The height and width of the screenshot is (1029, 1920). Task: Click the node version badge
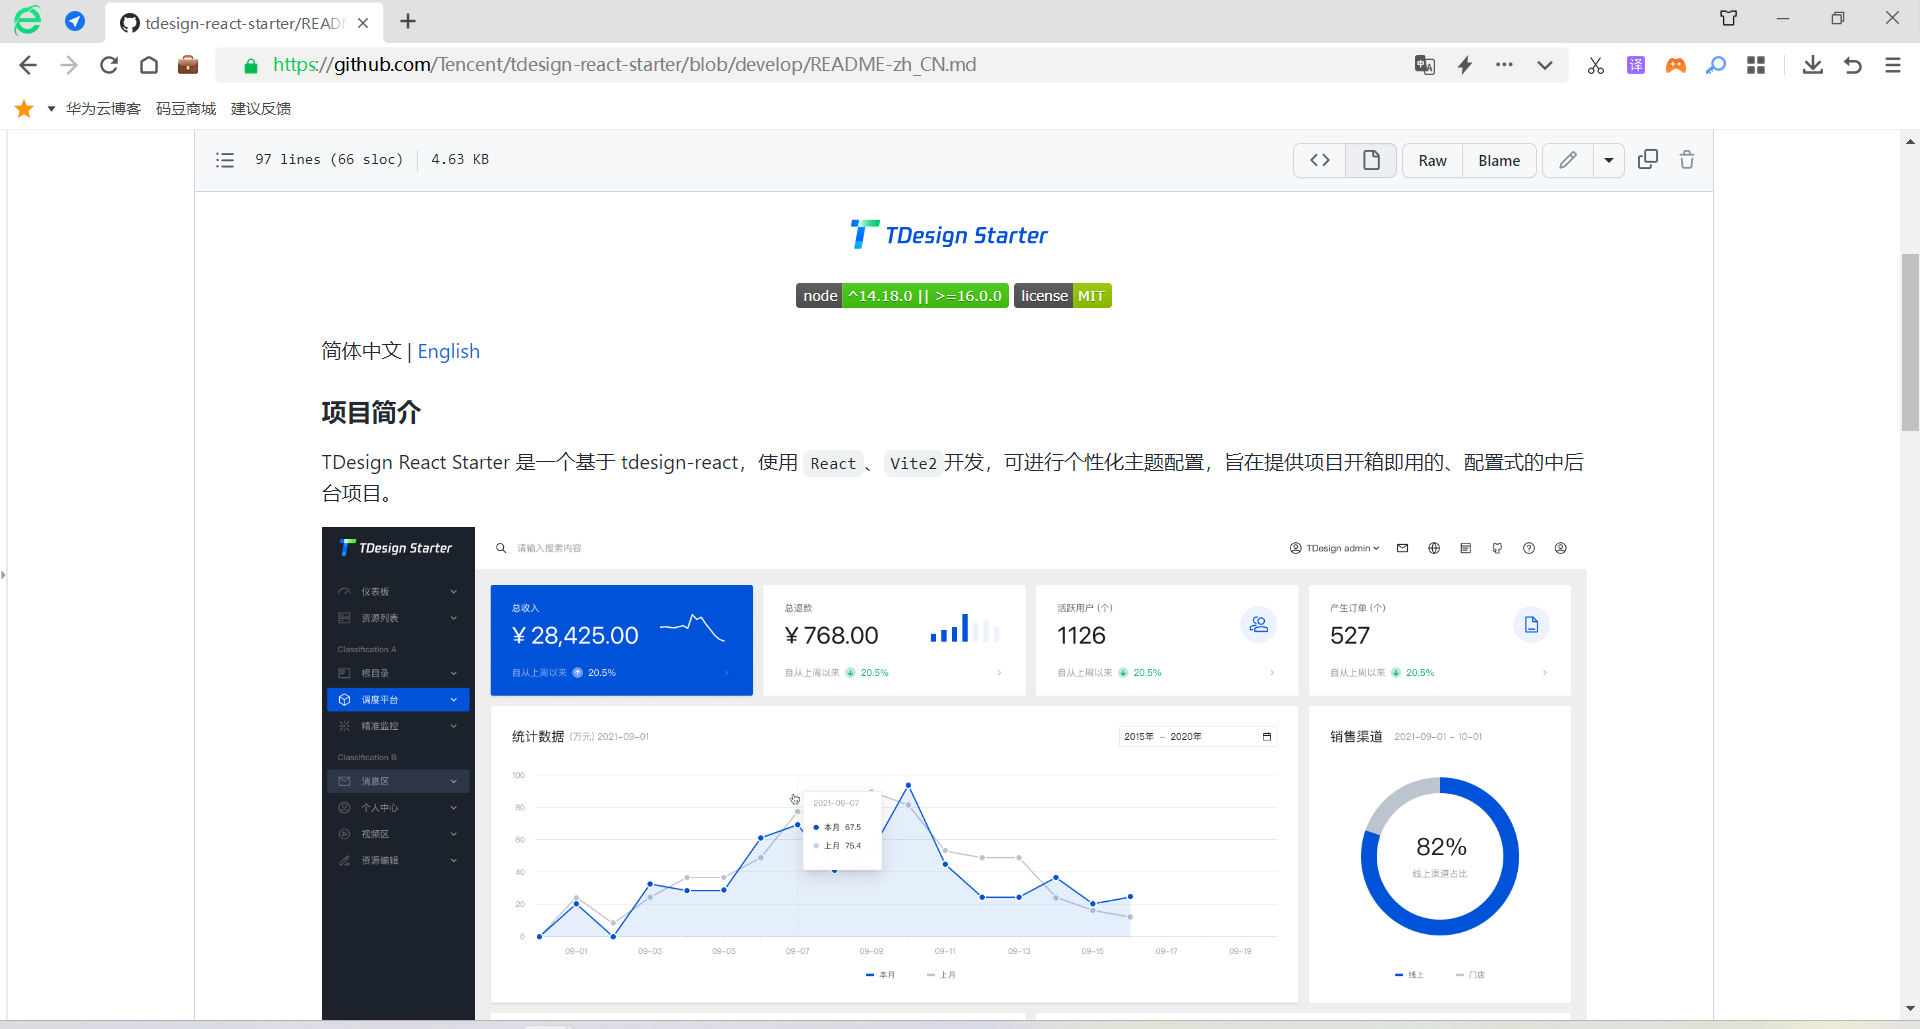[902, 296]
